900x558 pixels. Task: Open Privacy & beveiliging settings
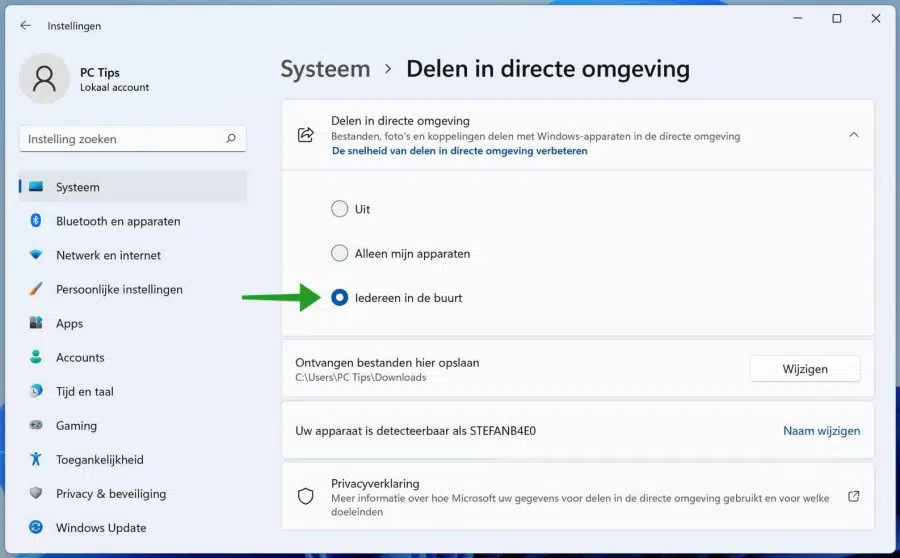[133, 493]
